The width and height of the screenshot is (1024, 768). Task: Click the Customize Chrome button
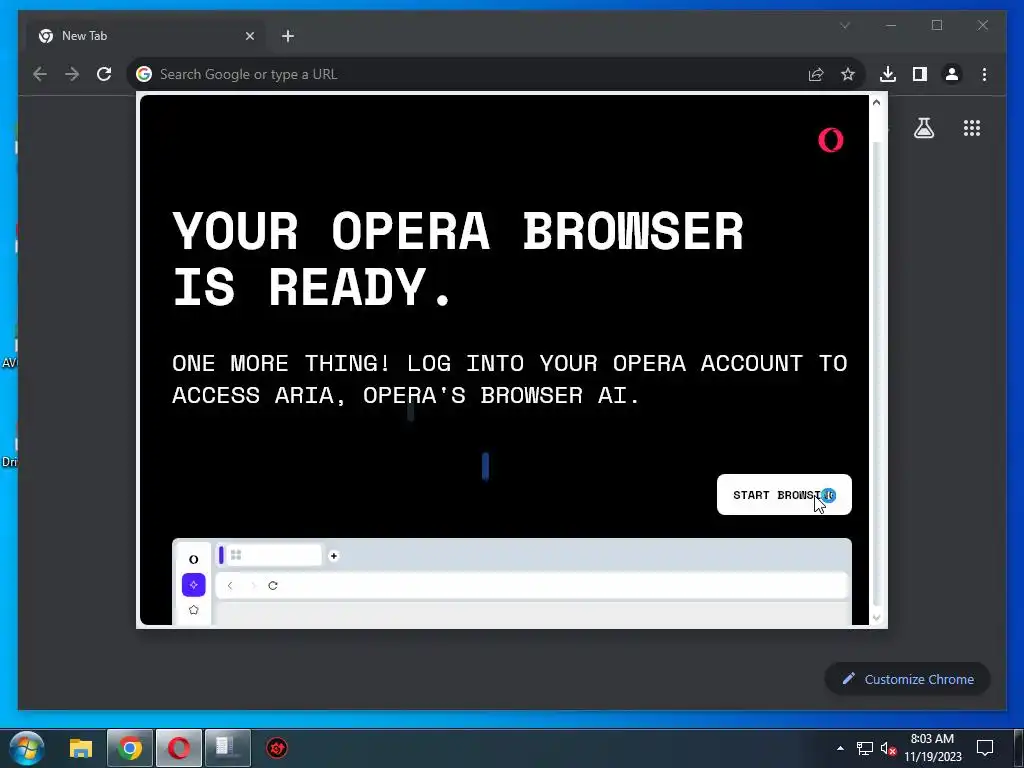pyautogui.click(x=908, y=679)
